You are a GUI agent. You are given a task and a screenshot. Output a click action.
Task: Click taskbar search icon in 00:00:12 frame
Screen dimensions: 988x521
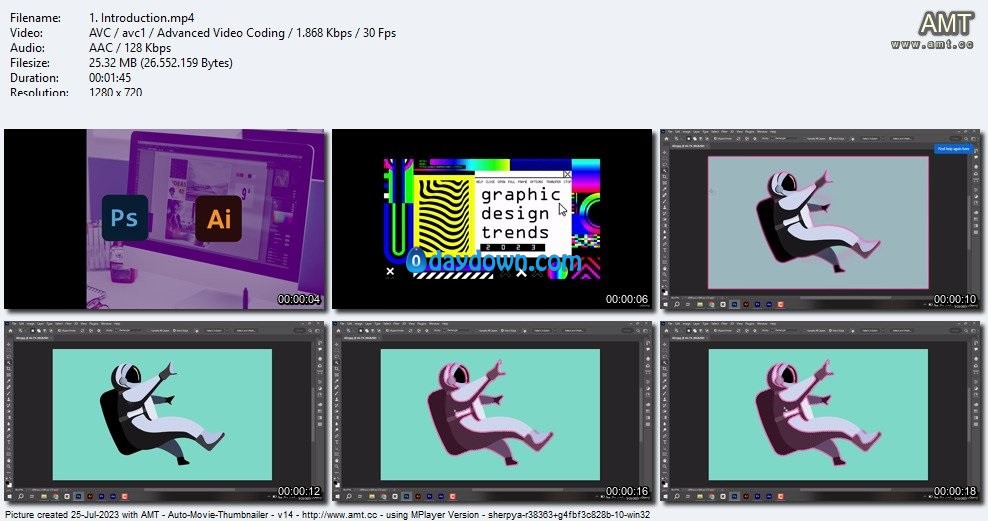[21, 496]
